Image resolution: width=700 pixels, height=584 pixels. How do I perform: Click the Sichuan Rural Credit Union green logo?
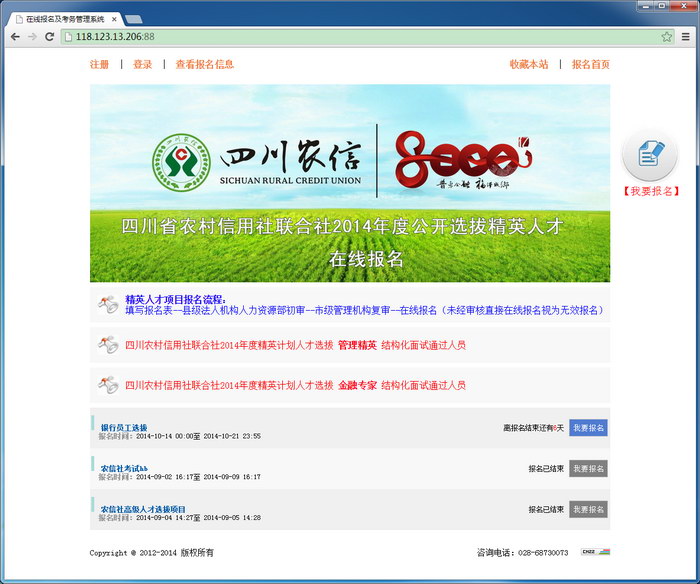point(181,163)
